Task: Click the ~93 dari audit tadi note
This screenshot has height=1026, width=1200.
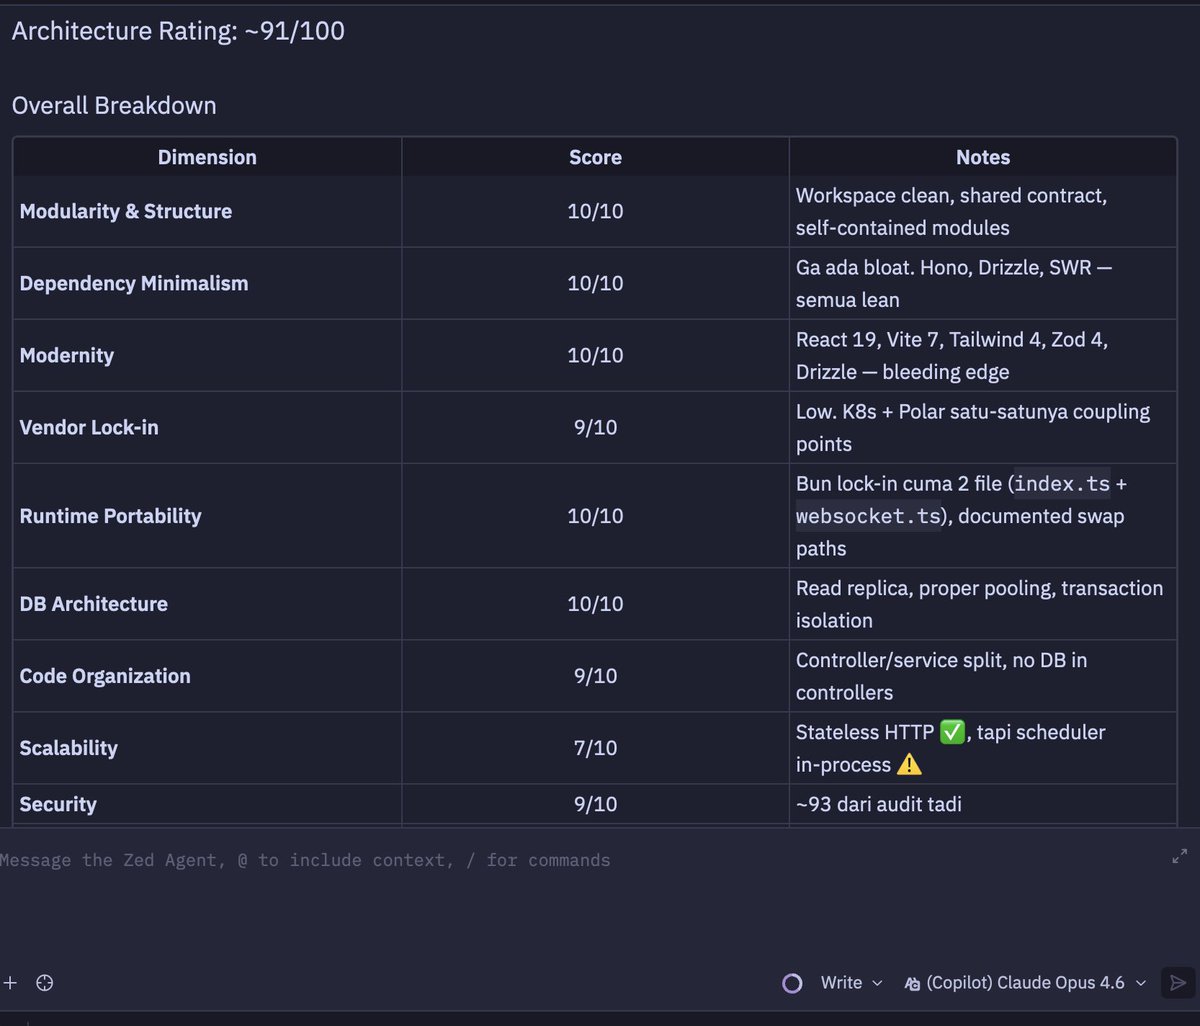Action: point(879,804)
